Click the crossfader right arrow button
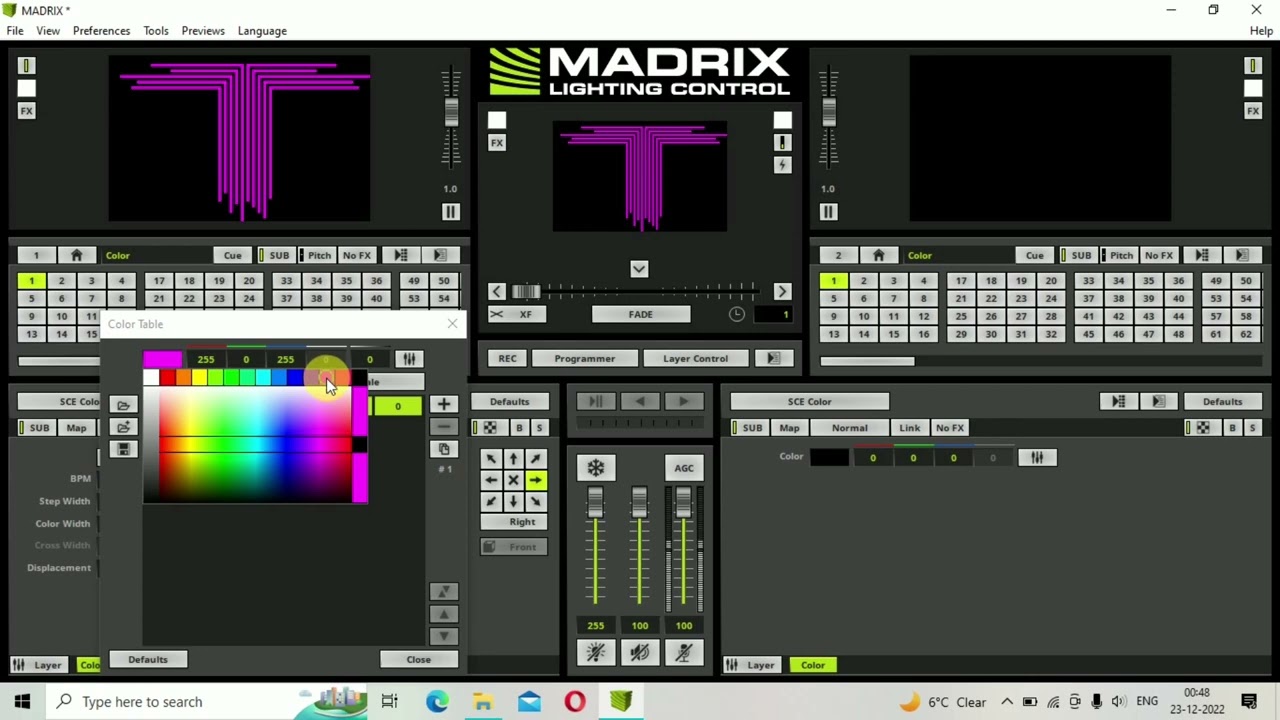This screenshot has height=720, width=1280. pos(782,291)
